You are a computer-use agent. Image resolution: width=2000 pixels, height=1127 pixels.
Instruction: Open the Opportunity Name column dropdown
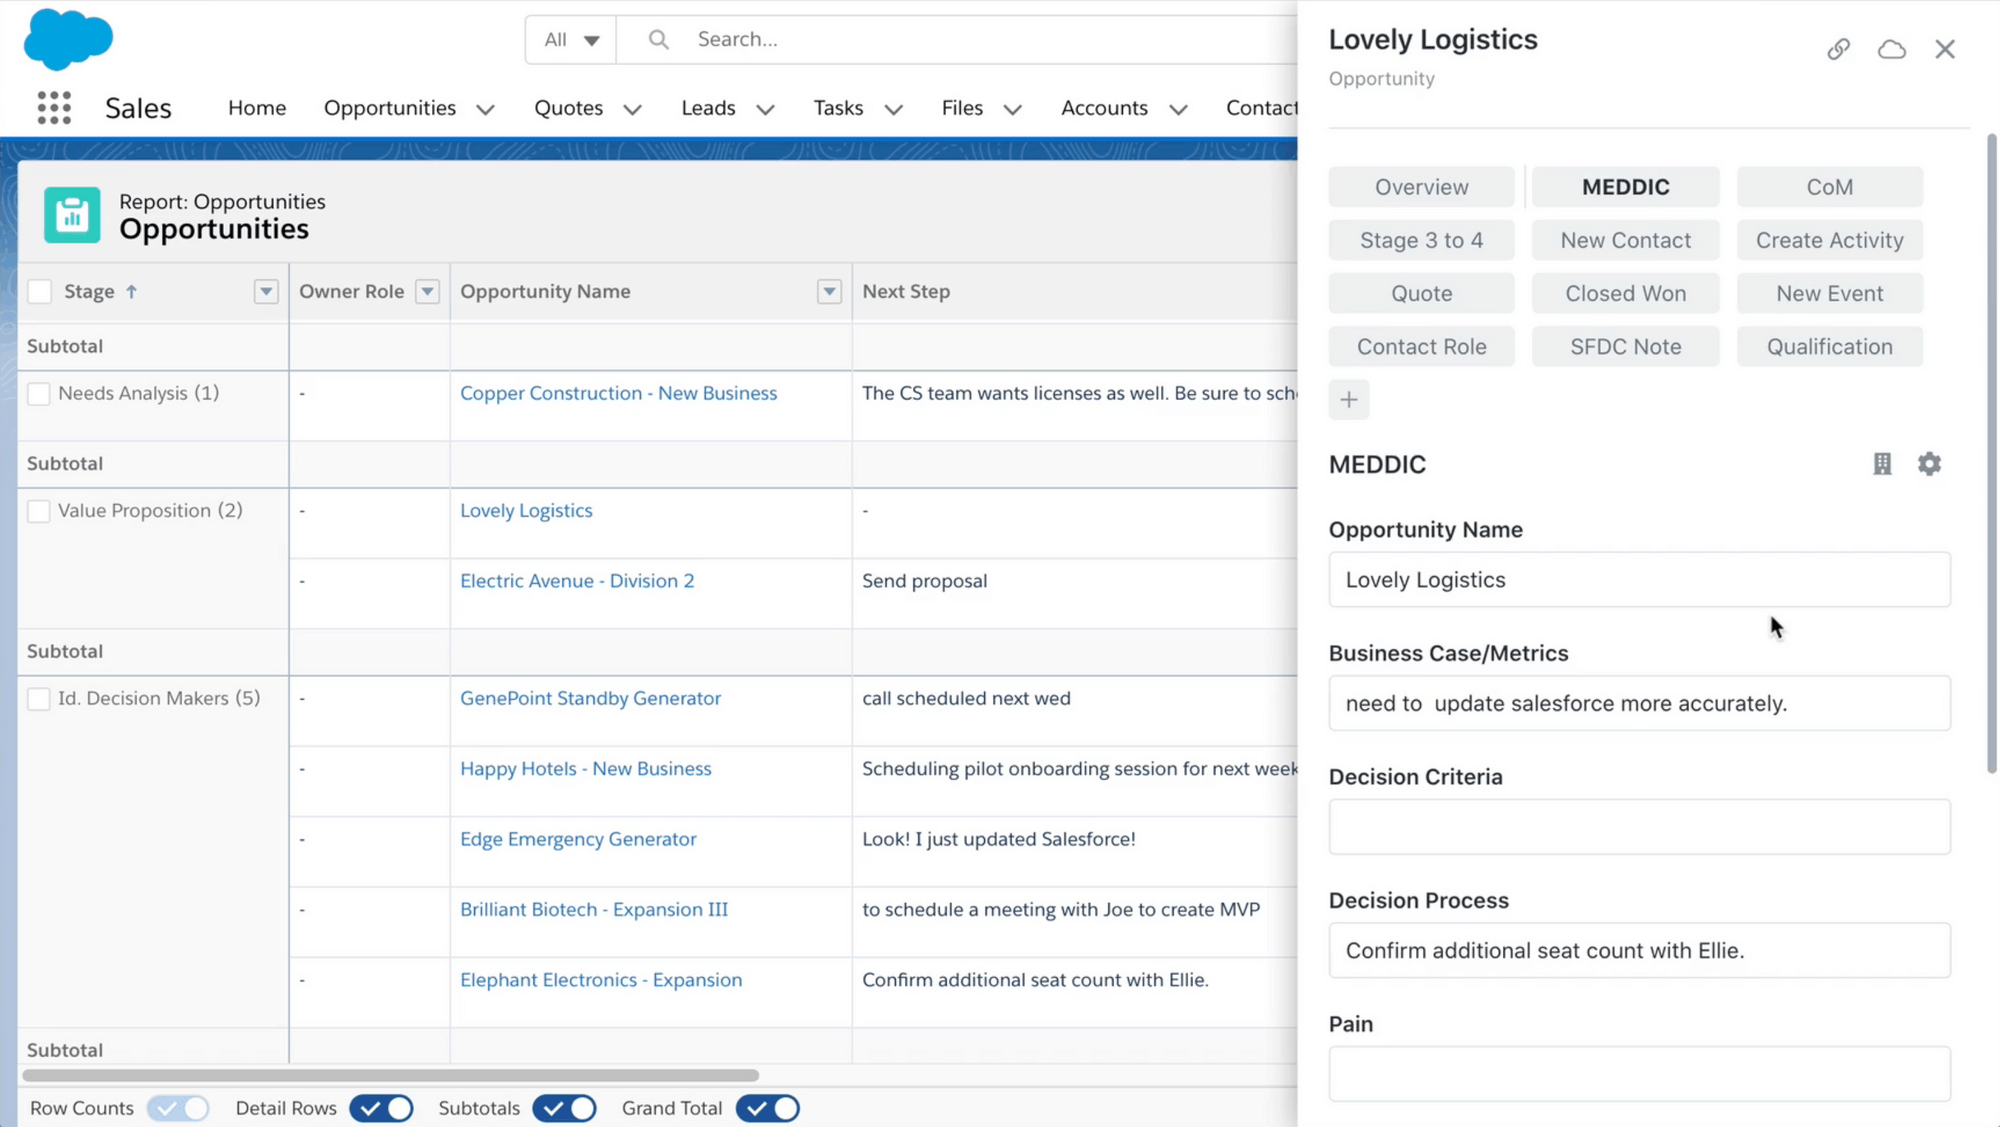coord(829,291)
